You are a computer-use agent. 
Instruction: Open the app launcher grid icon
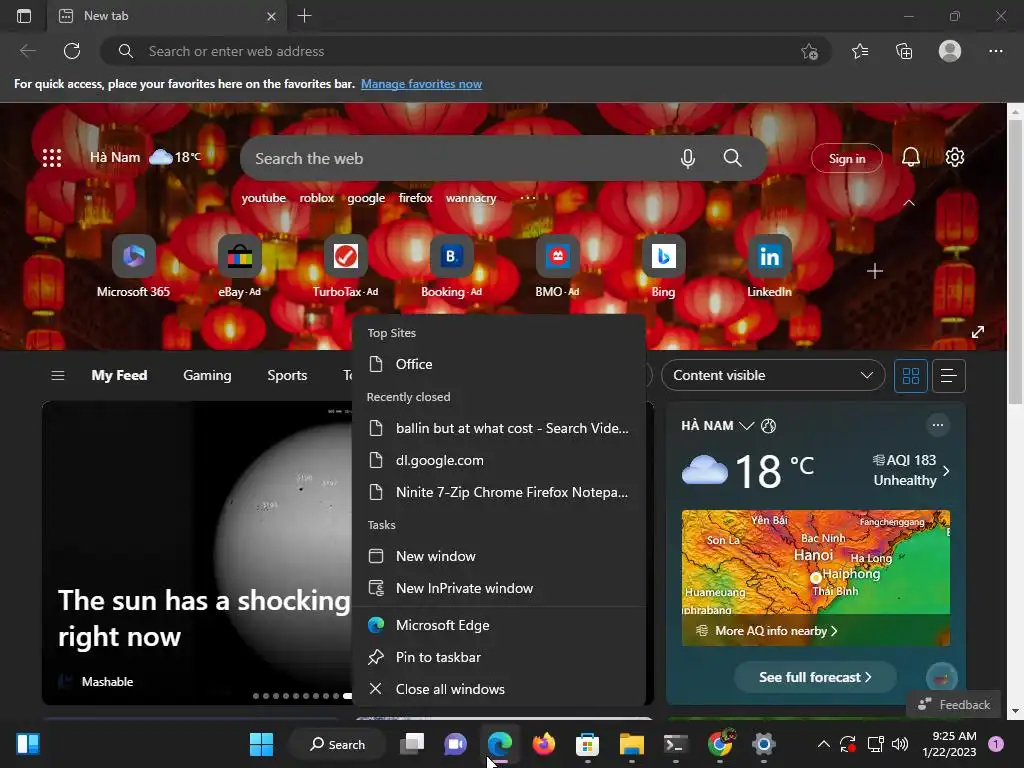tap(52, 157)
